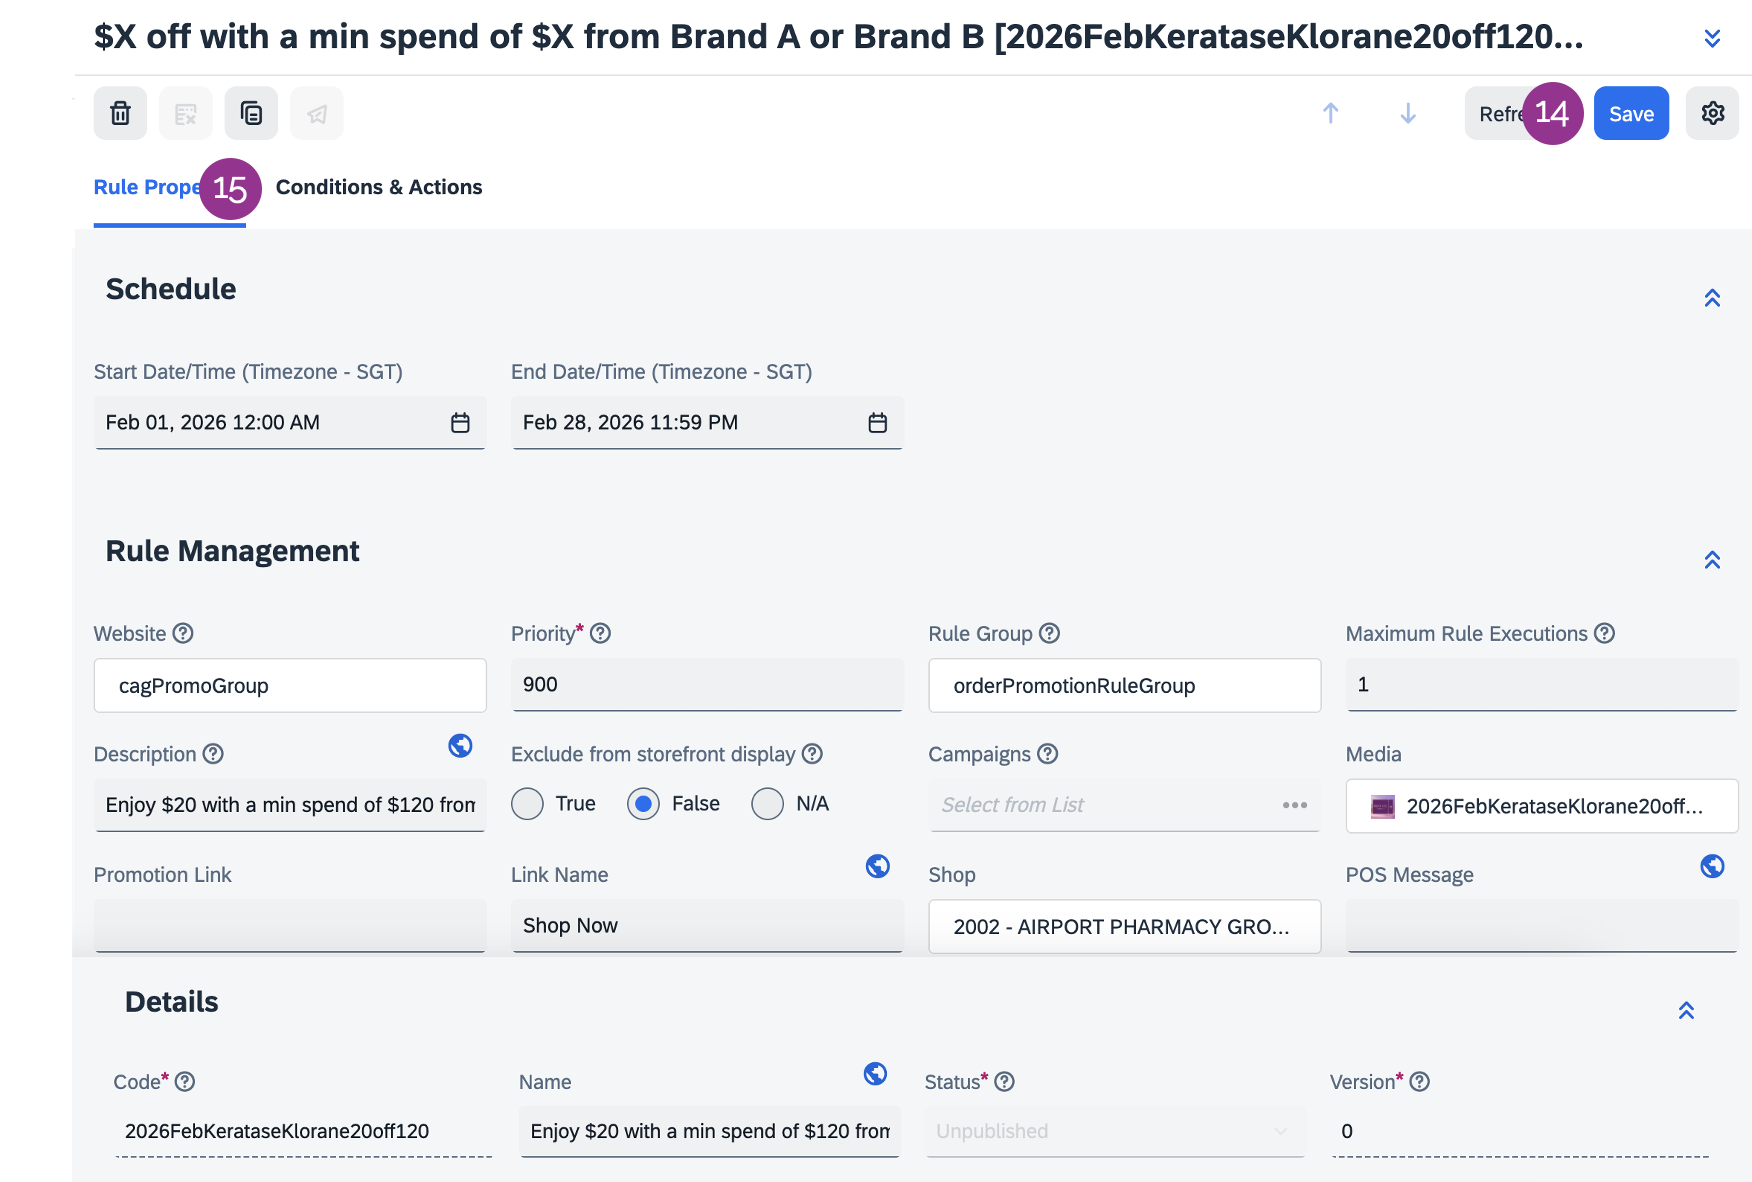Click the up arrow navigation icon
The height and width of the screenshot is (1182, 1752).
click(1330, 113)
